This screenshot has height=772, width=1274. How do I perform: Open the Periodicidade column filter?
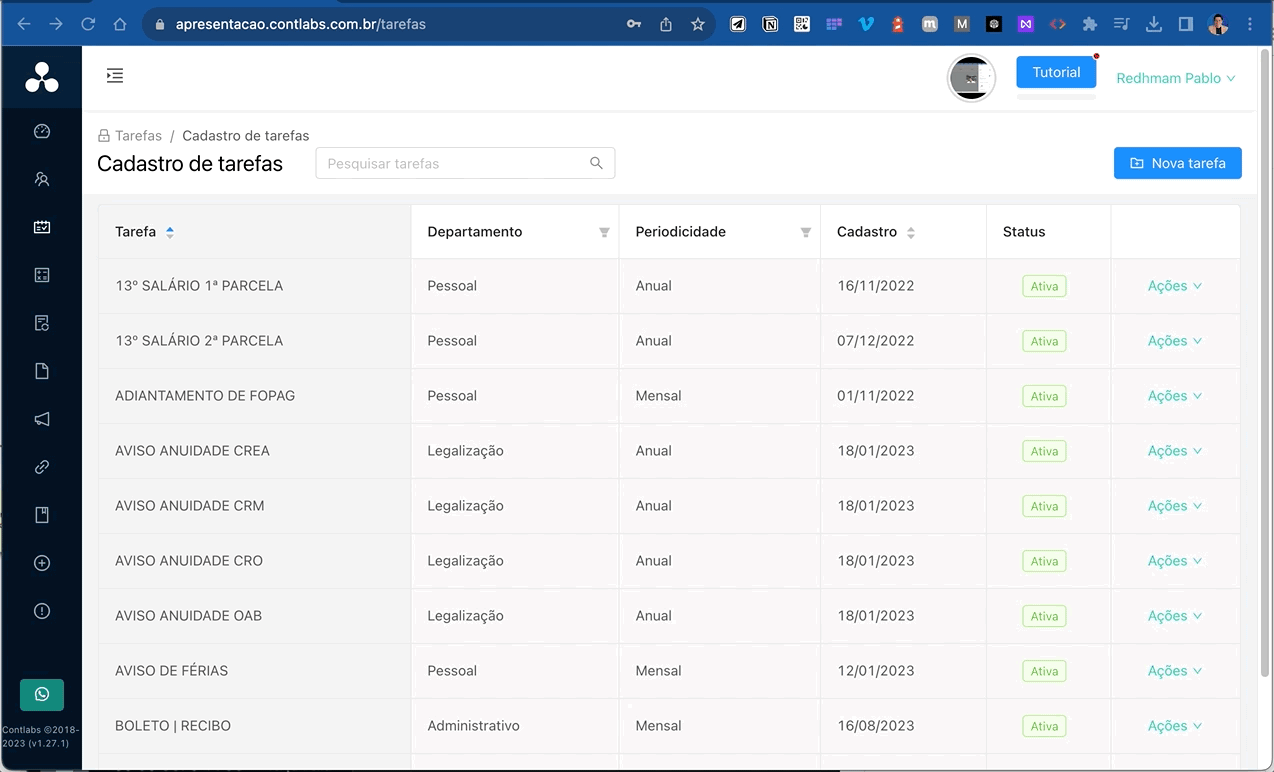[805, 232]
